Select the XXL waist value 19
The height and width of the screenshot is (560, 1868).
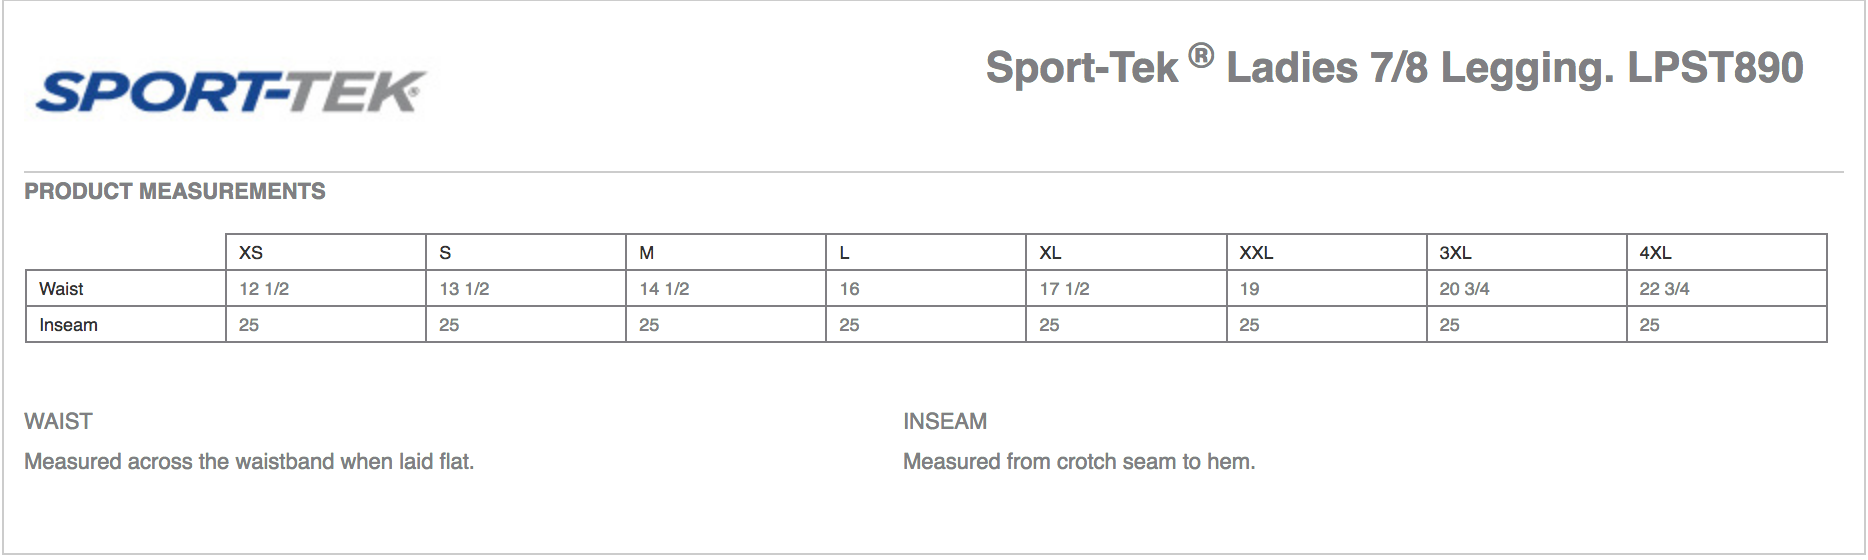pos(1249,289)
